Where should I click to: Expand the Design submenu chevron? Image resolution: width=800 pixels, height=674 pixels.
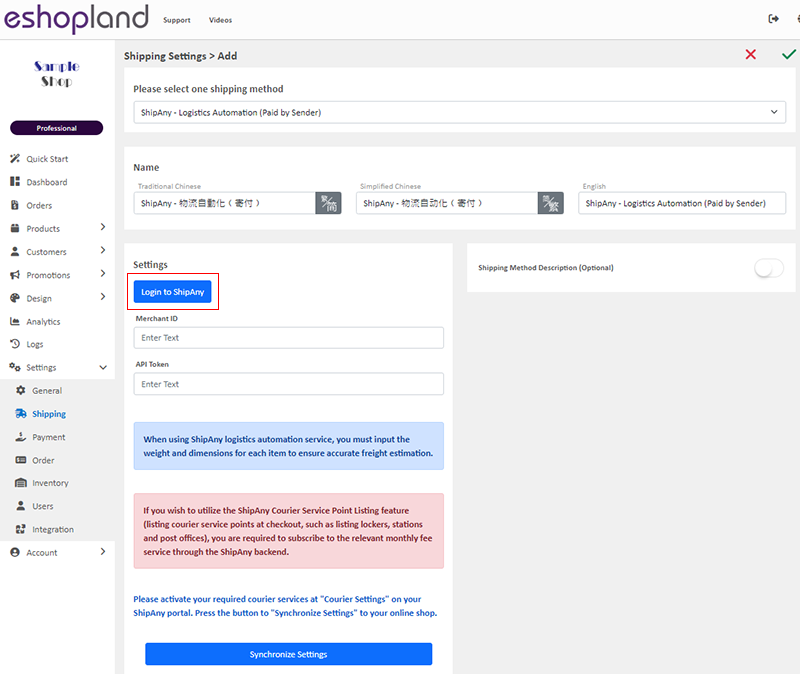tap(103, 296)
